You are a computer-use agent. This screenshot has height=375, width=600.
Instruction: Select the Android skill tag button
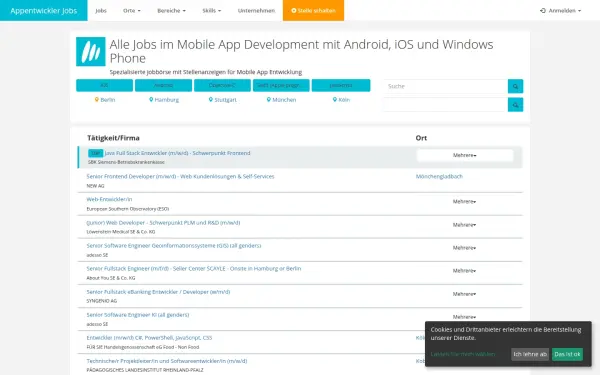pyautogui.click(x=163, y=85)
